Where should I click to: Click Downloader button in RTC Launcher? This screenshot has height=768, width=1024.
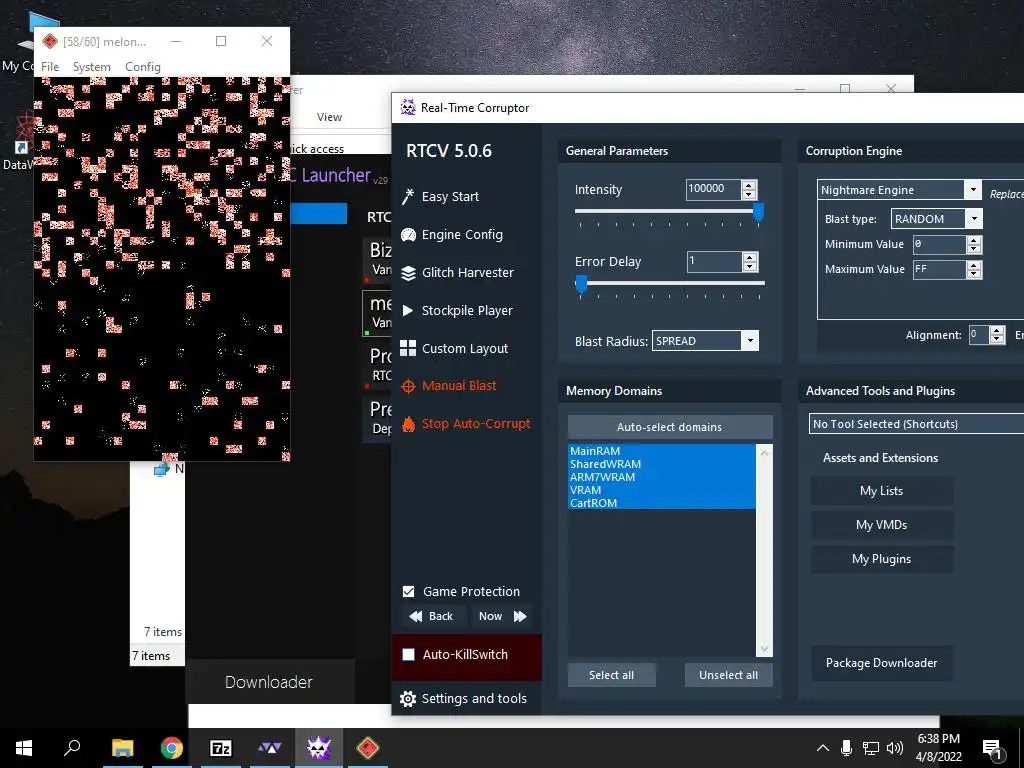268,682
